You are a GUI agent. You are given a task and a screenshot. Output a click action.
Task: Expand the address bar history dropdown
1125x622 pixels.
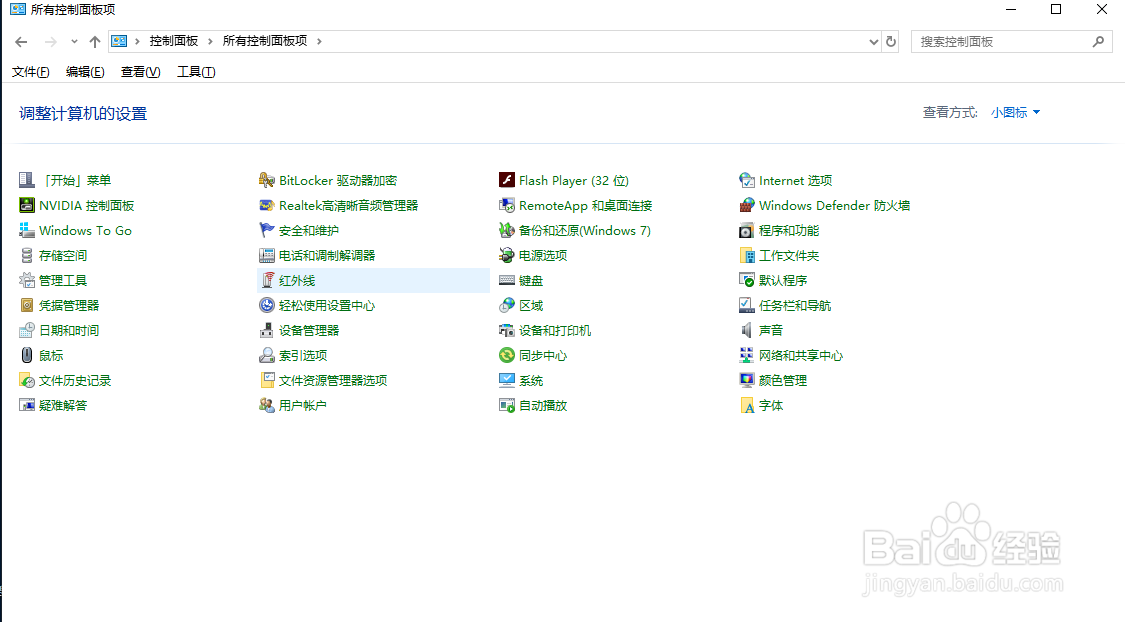tap(873, 42)
